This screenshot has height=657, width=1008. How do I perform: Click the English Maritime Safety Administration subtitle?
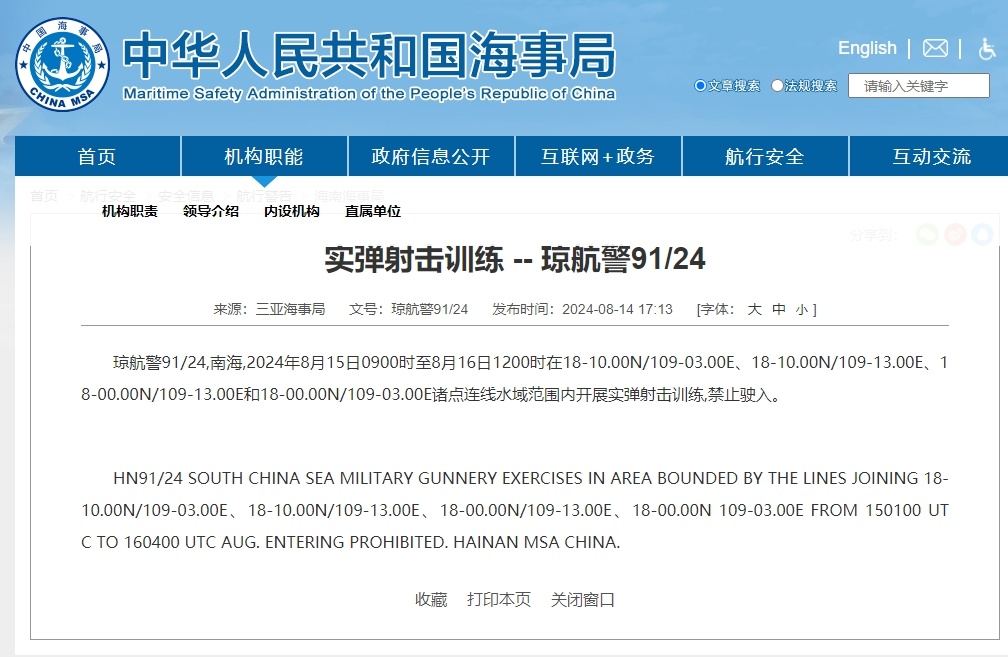(369, 94)
